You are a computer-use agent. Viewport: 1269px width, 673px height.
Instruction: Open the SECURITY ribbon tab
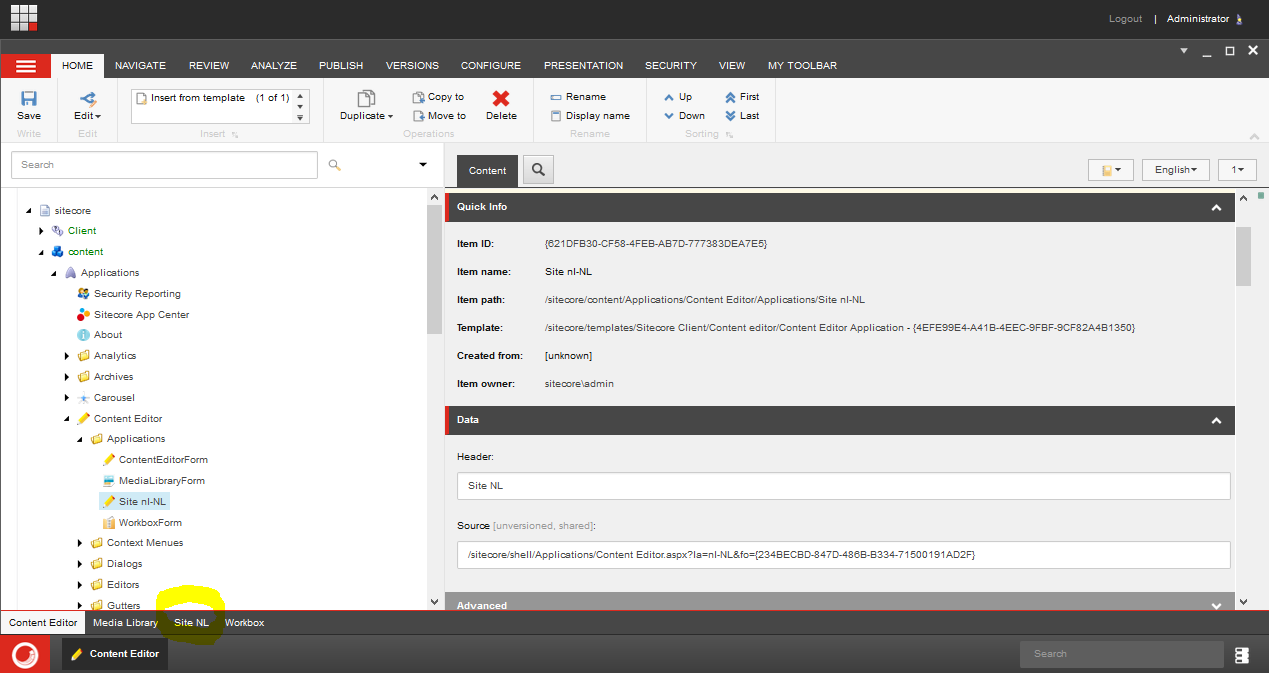671,66
